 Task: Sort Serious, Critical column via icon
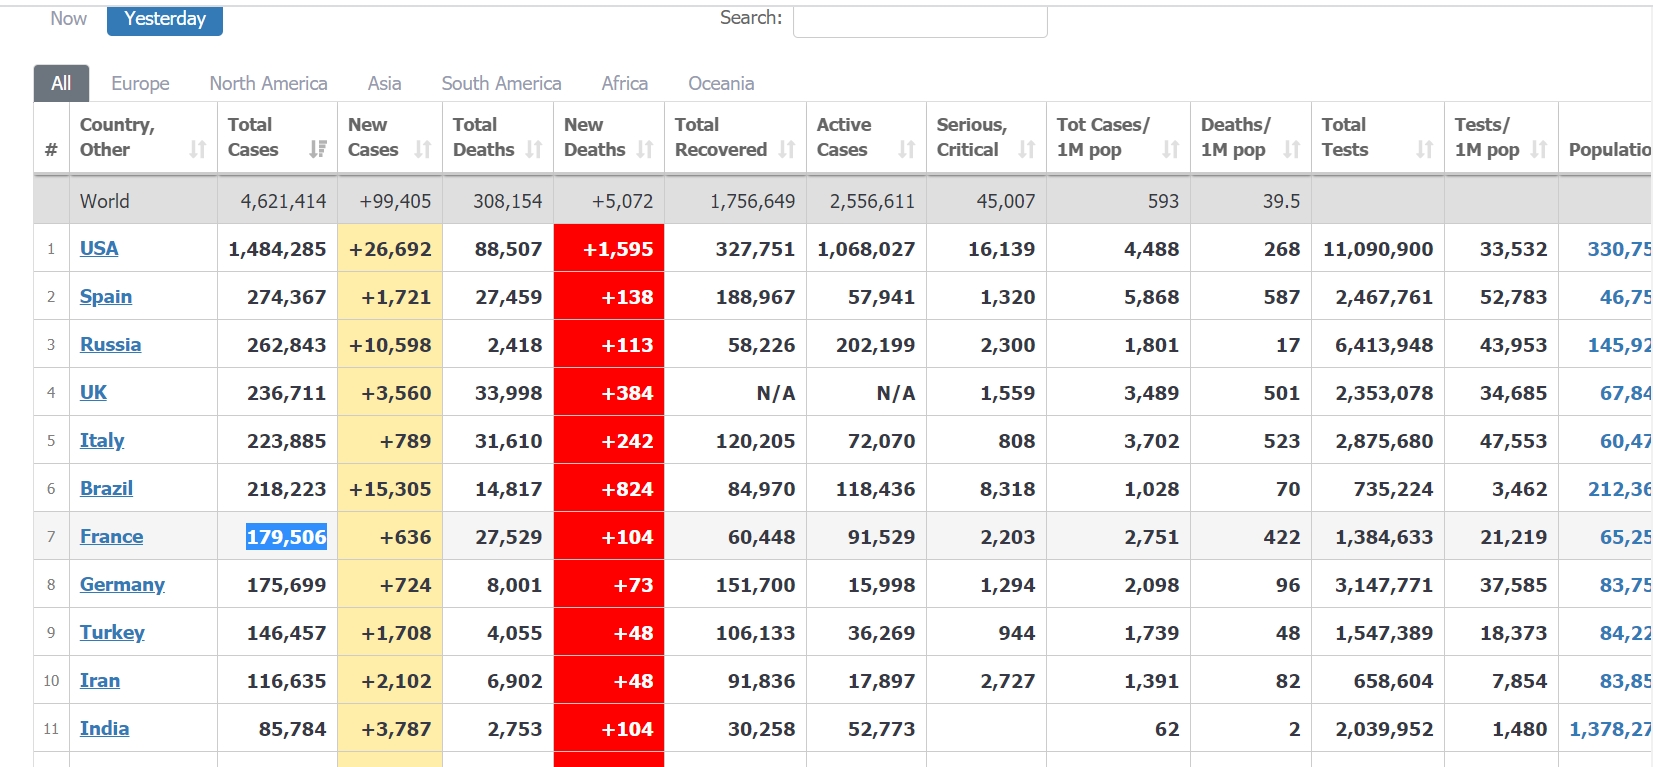(1026, 149)
